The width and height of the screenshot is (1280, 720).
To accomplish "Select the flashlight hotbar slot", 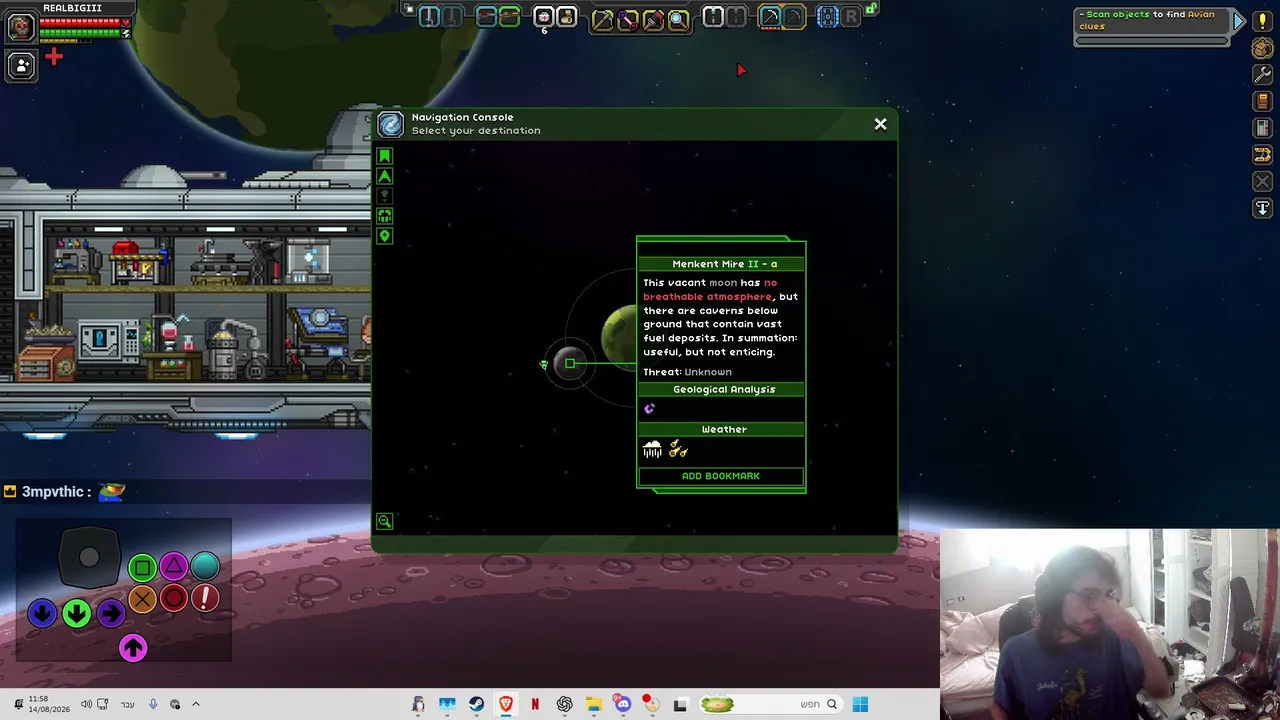I will click(713, 17).
